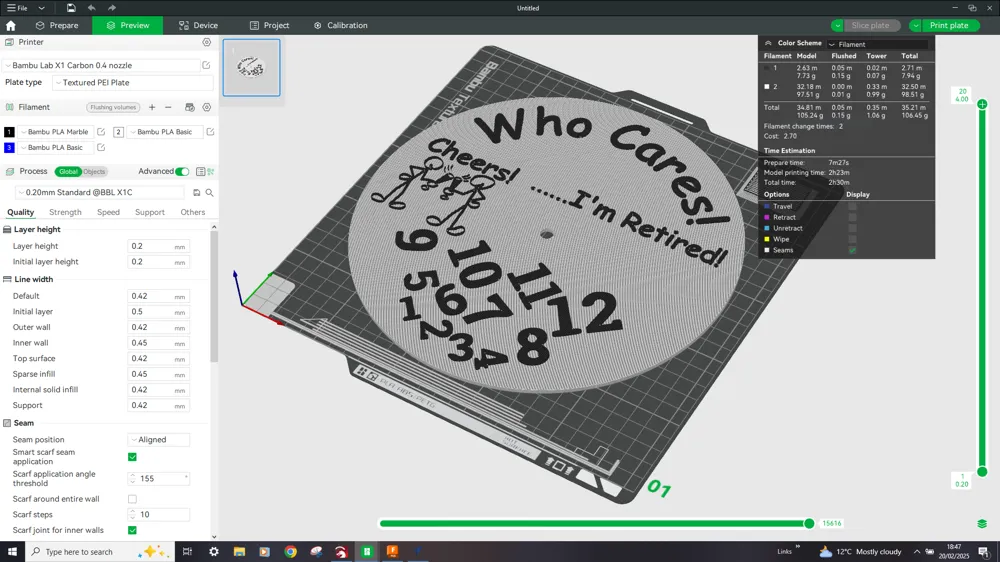Open the filament settings gear icon
Image resolution: width=1000 pixels, height=562 pixels.
pos(207,107)
